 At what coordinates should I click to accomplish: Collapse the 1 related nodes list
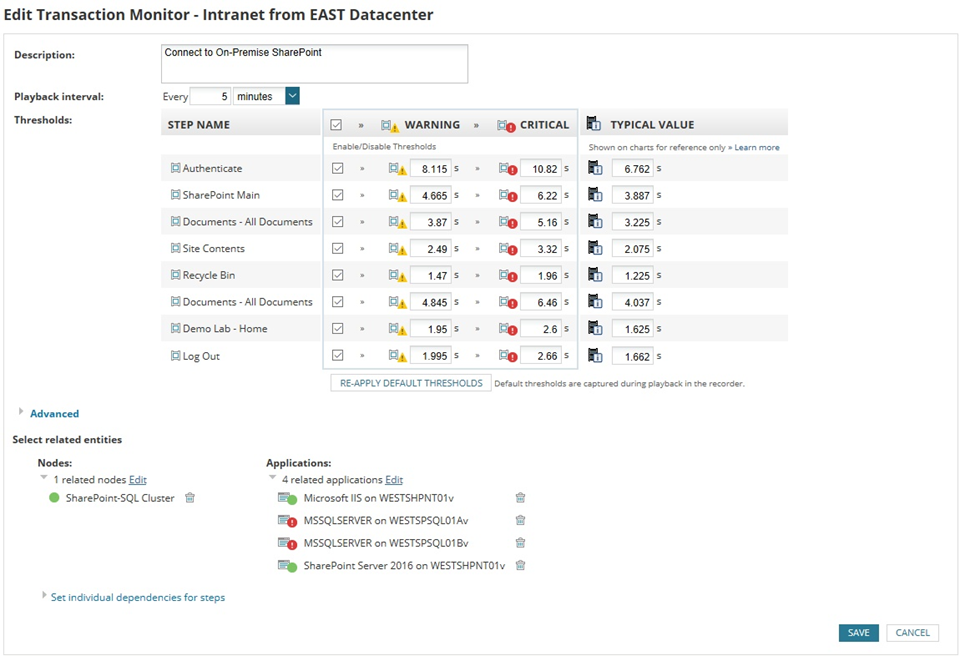point(43,477)
